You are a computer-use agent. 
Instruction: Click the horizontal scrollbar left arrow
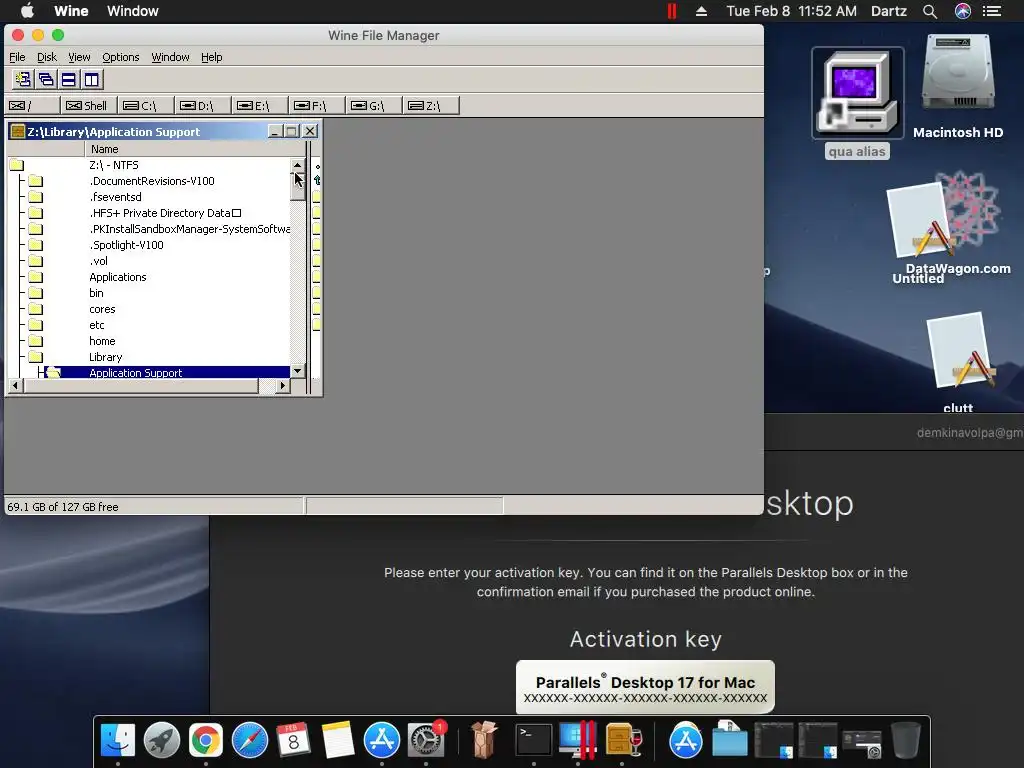(x=14, y=386)
